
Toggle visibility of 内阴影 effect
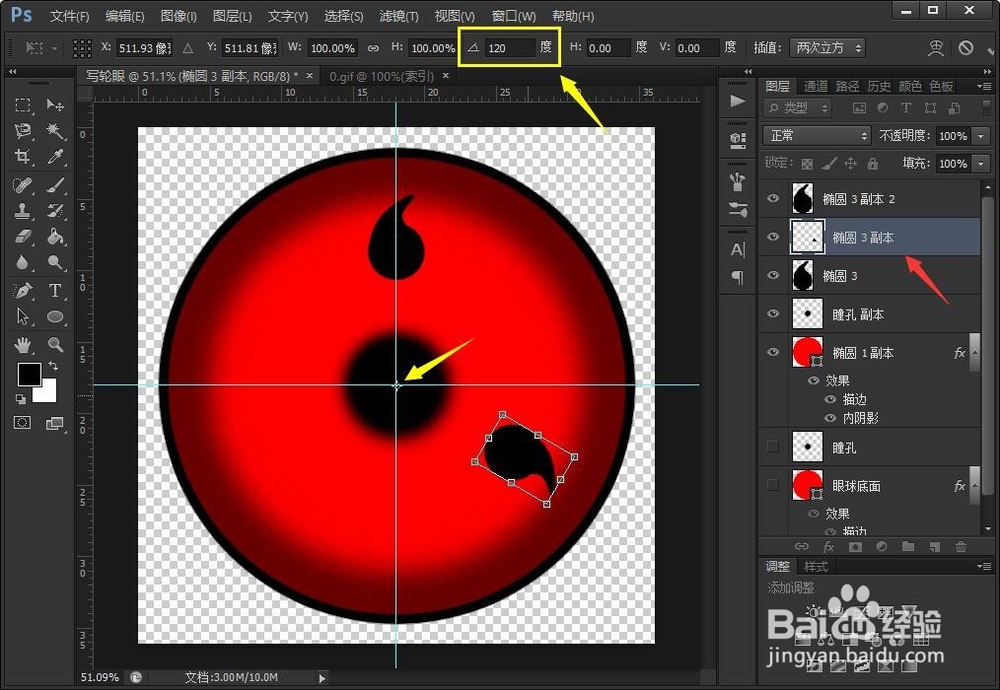[x=830, y=418]
